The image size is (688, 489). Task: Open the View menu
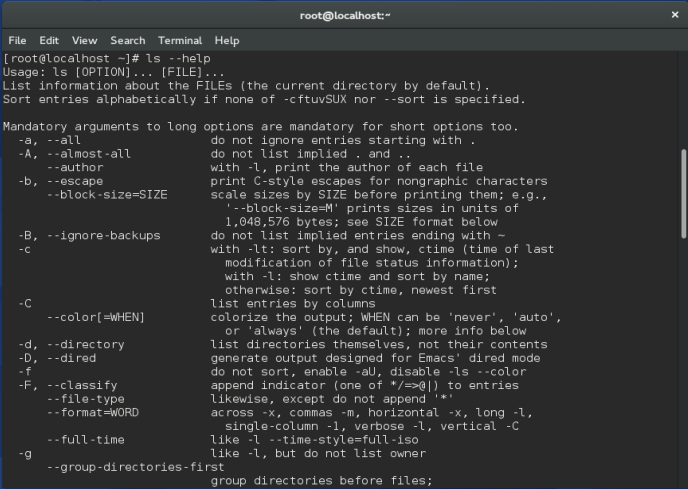[x=84, y=40]
